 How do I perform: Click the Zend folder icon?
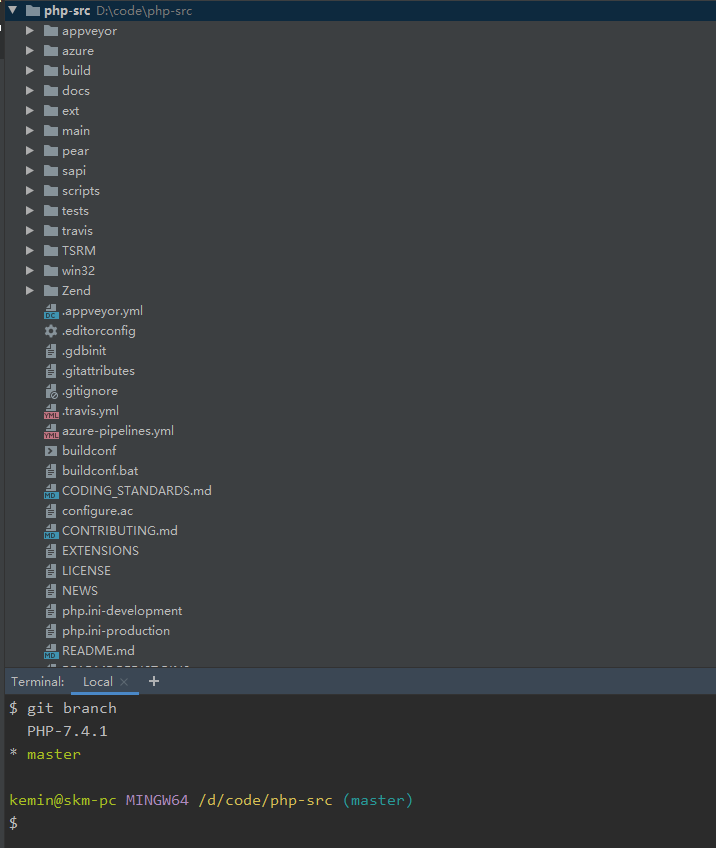pos(51,291)
